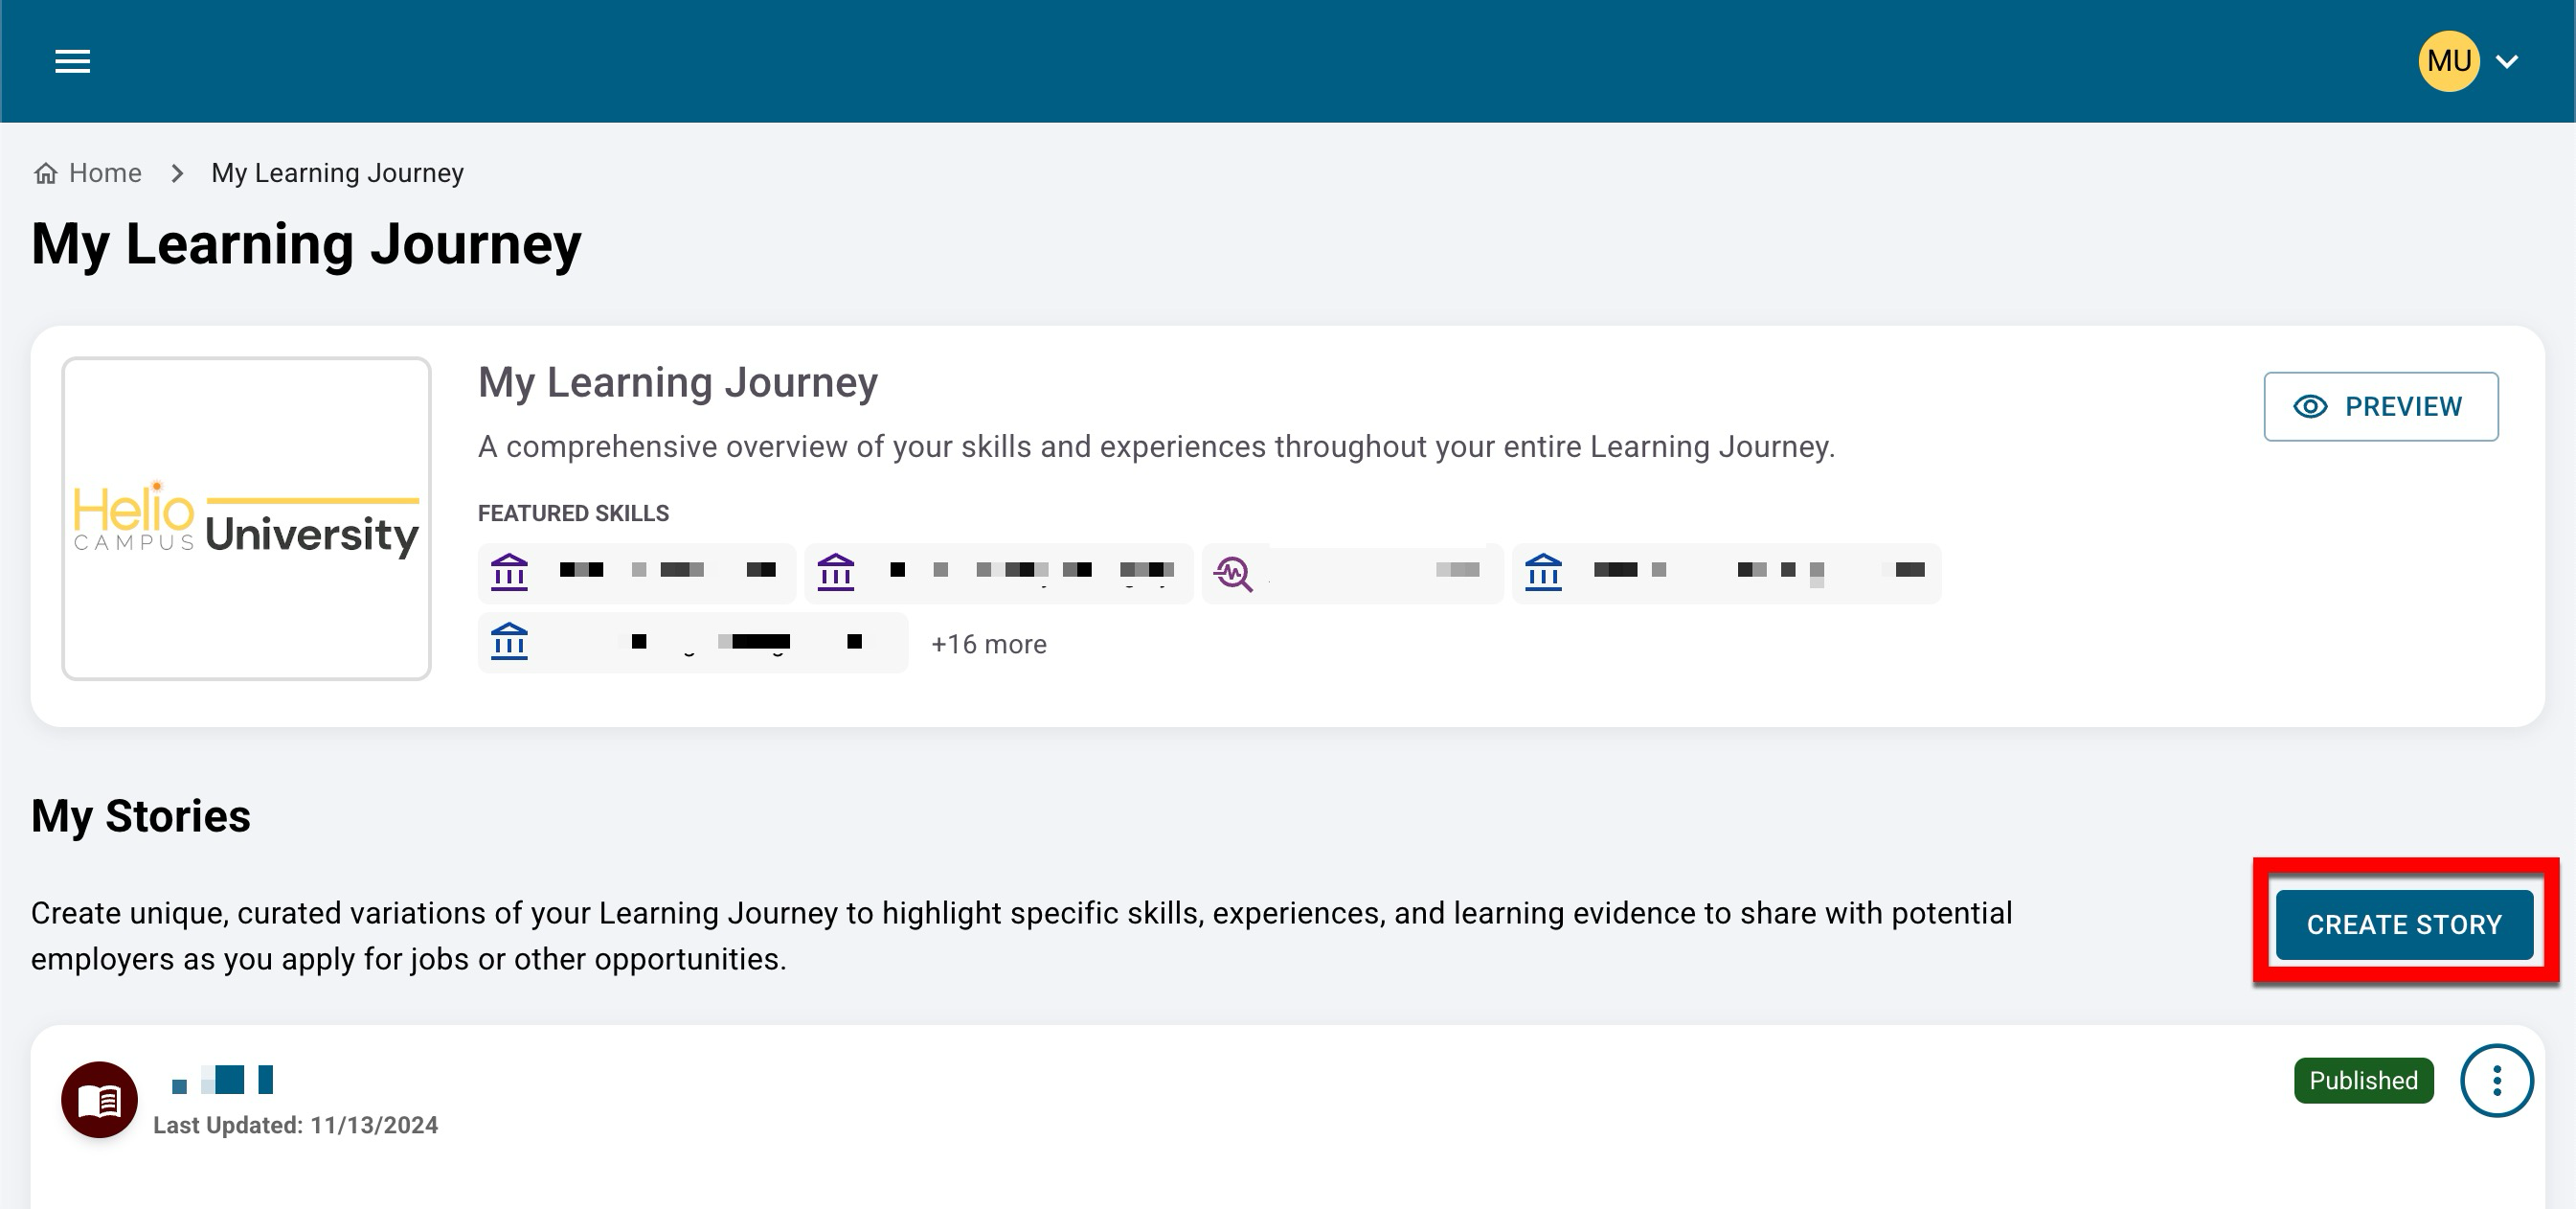The image size is (2576, 1209).
Task: Click the green Published status badge
Action: pyautogui.click(x=2363, y=1080)
